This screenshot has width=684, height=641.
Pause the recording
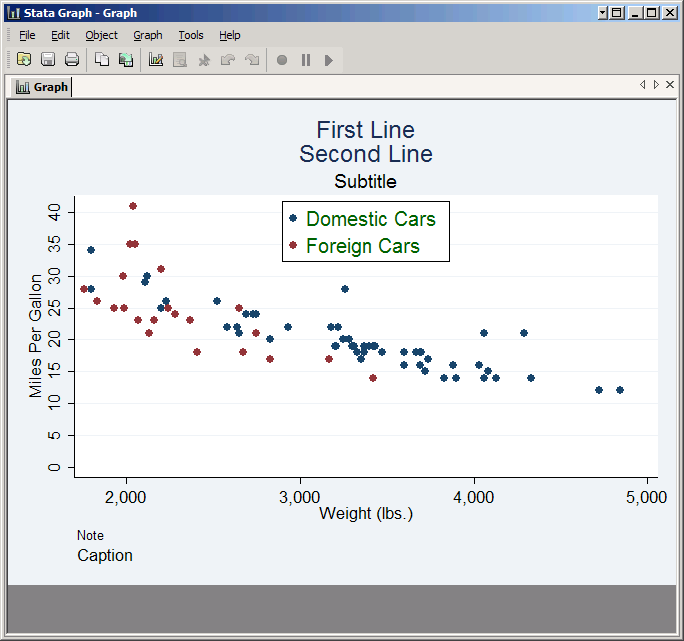tap(306, 60)
